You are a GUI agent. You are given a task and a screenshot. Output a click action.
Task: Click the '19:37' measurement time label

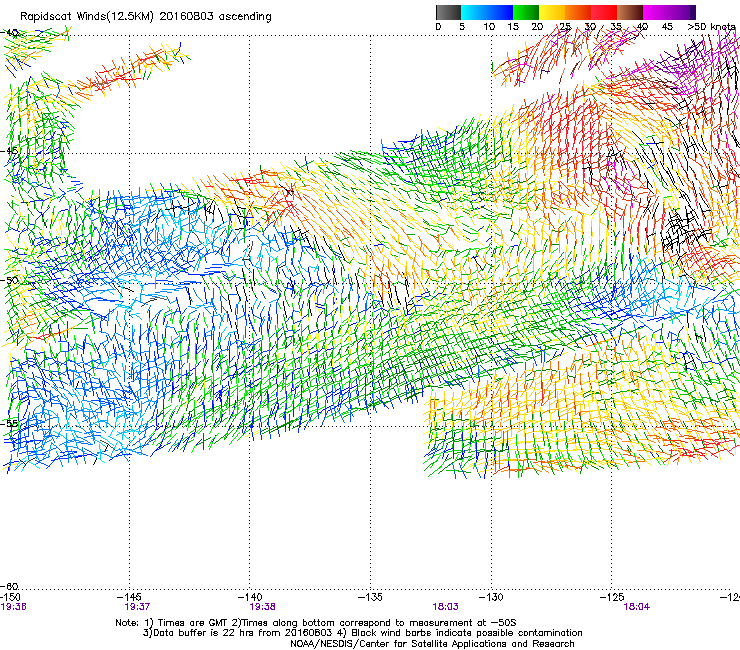pos(137,607)
